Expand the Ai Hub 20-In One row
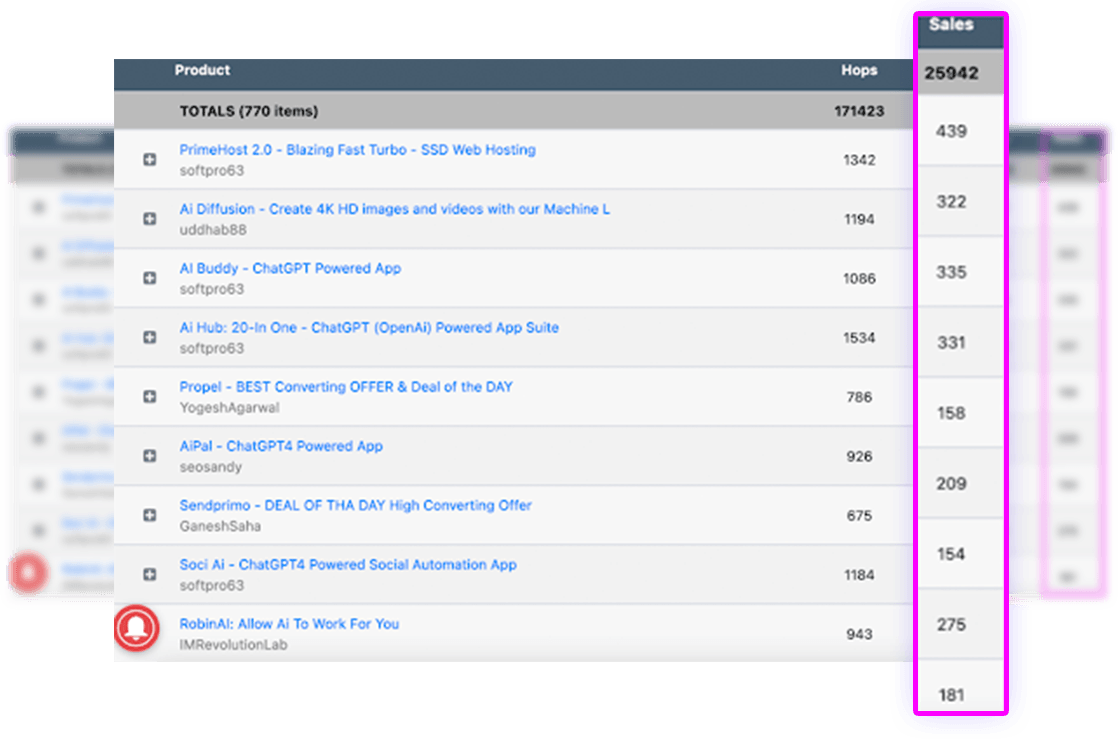Screen dimensions: 1118x742 tap(150, 338)
